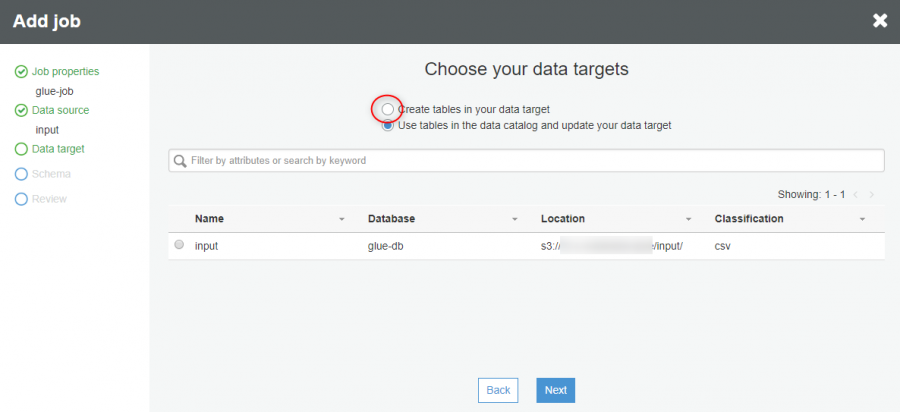The height and width of the screenshot is (412, 900).
Task: Open the Data source wizard step
Action: pyautogui.click(x=60, y=110)
